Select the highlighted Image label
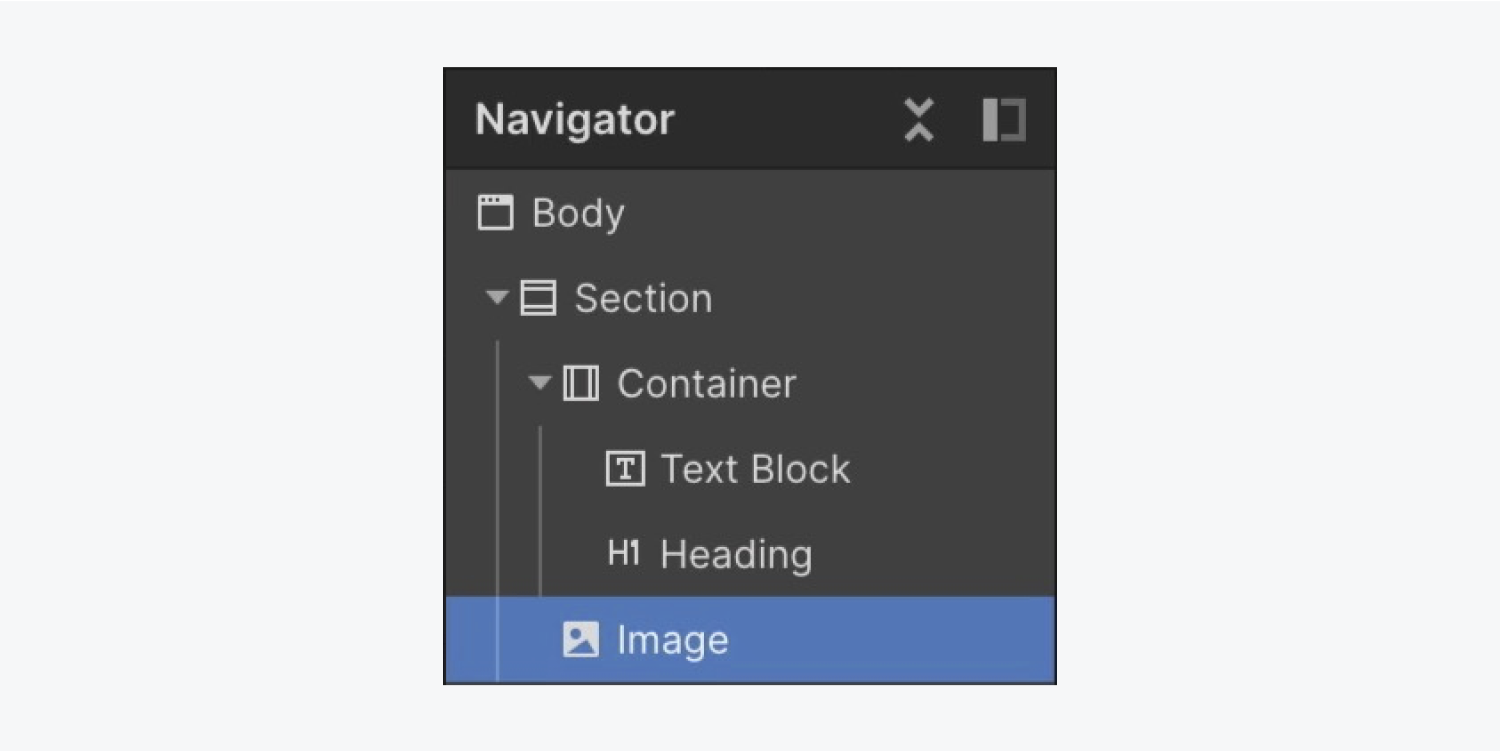Viewport: 1501px width, 751px height. [x=673, y=640]
